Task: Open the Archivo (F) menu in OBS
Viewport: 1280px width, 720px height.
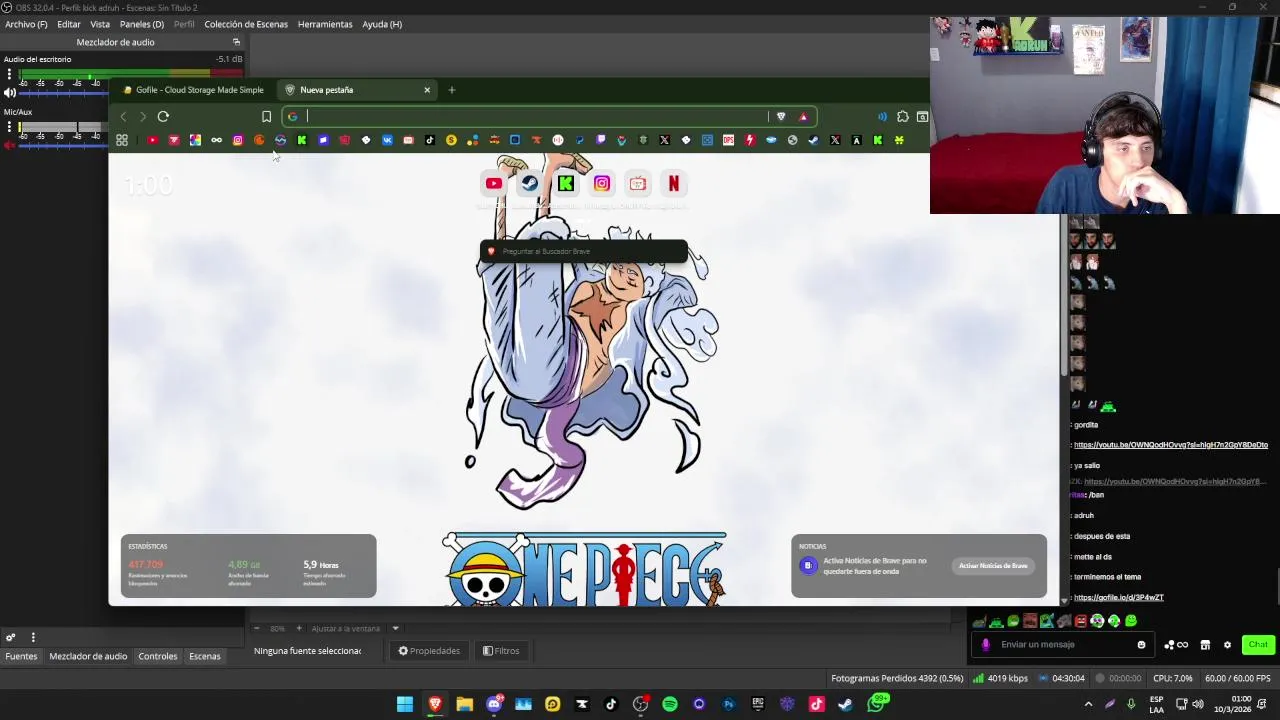Action: click(x=26, y=24)
